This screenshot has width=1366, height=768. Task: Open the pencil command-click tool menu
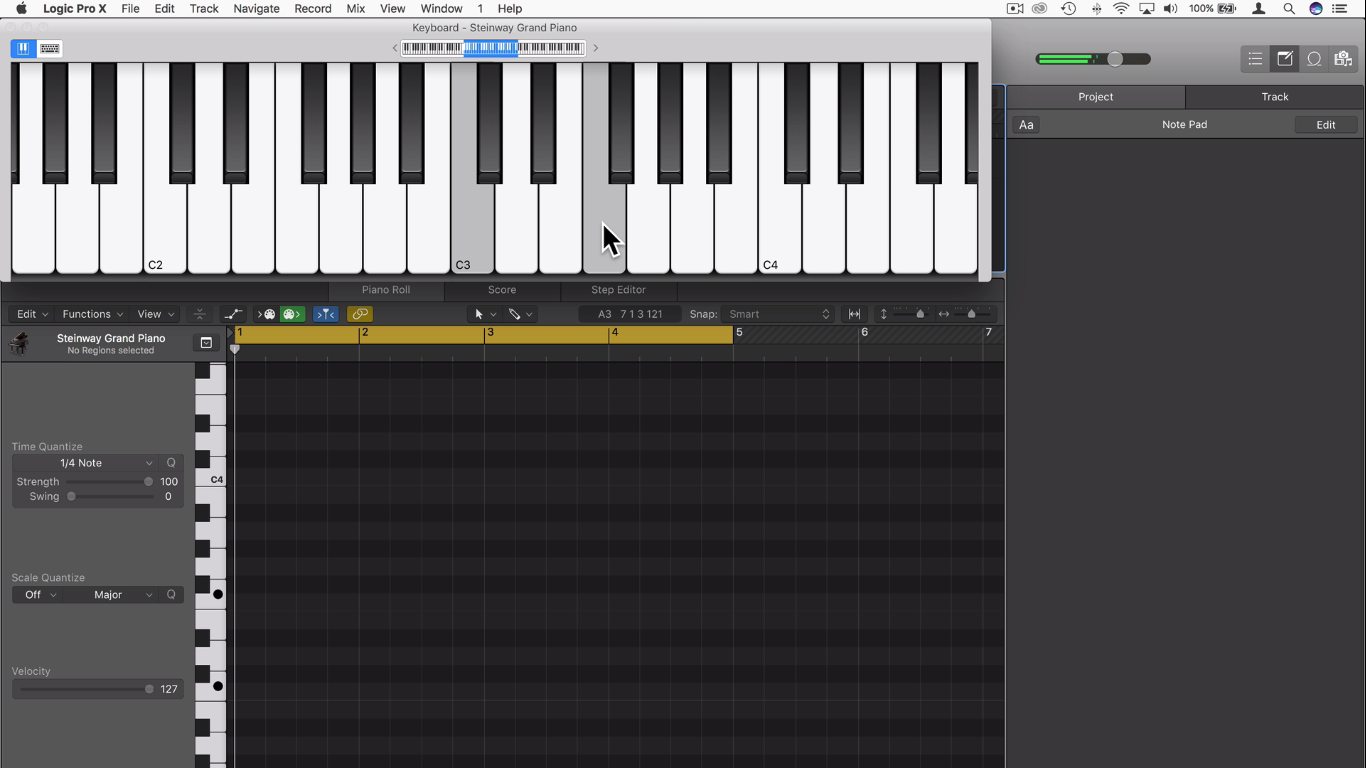pos(520,314)
